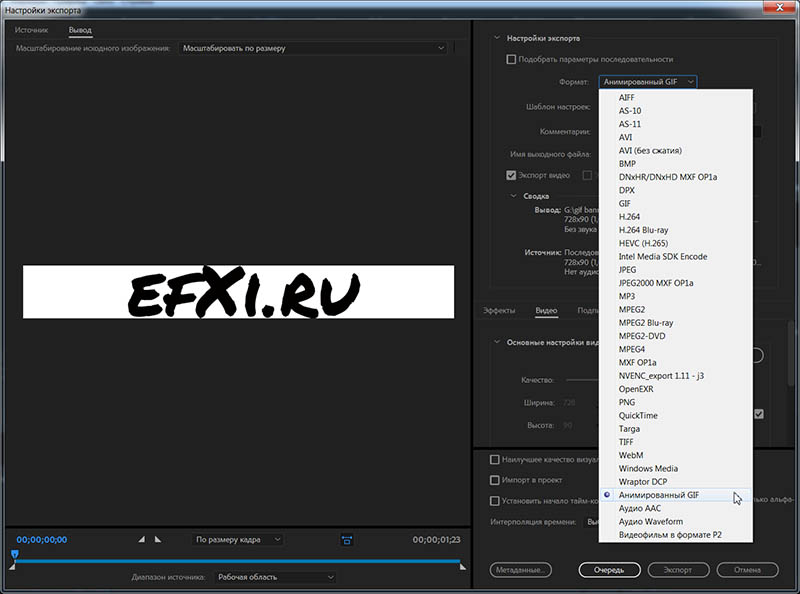
Task: Select WebM from the format list
Action: pos(676,455)
